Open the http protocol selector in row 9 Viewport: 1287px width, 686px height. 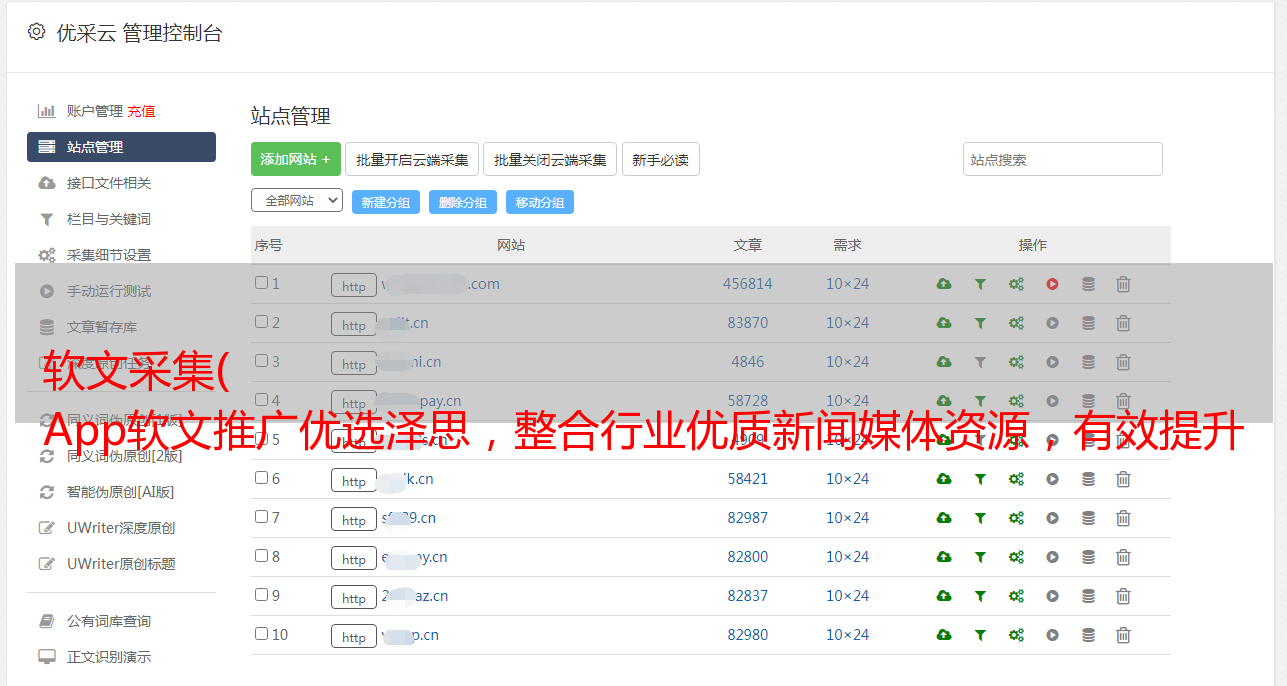(x=354, y=597)
